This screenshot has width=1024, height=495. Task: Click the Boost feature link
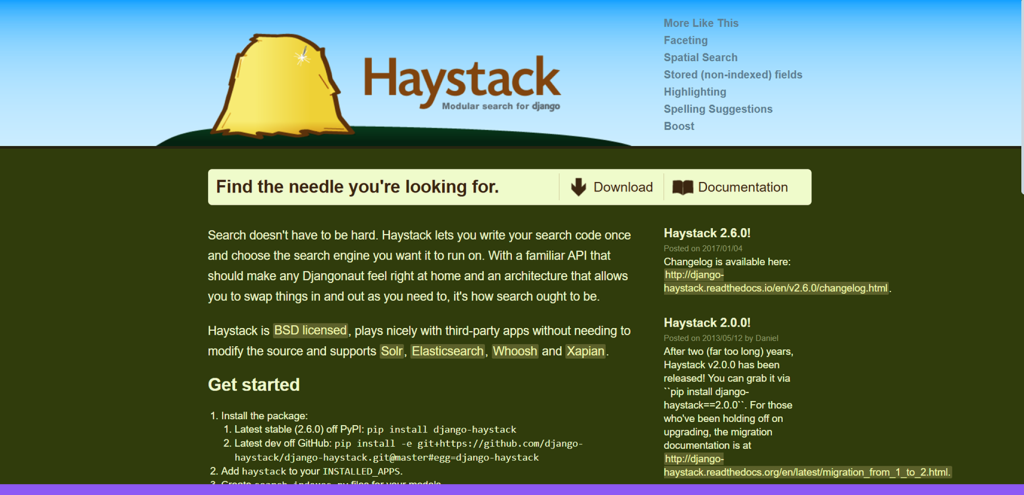(x=678, y=126)
